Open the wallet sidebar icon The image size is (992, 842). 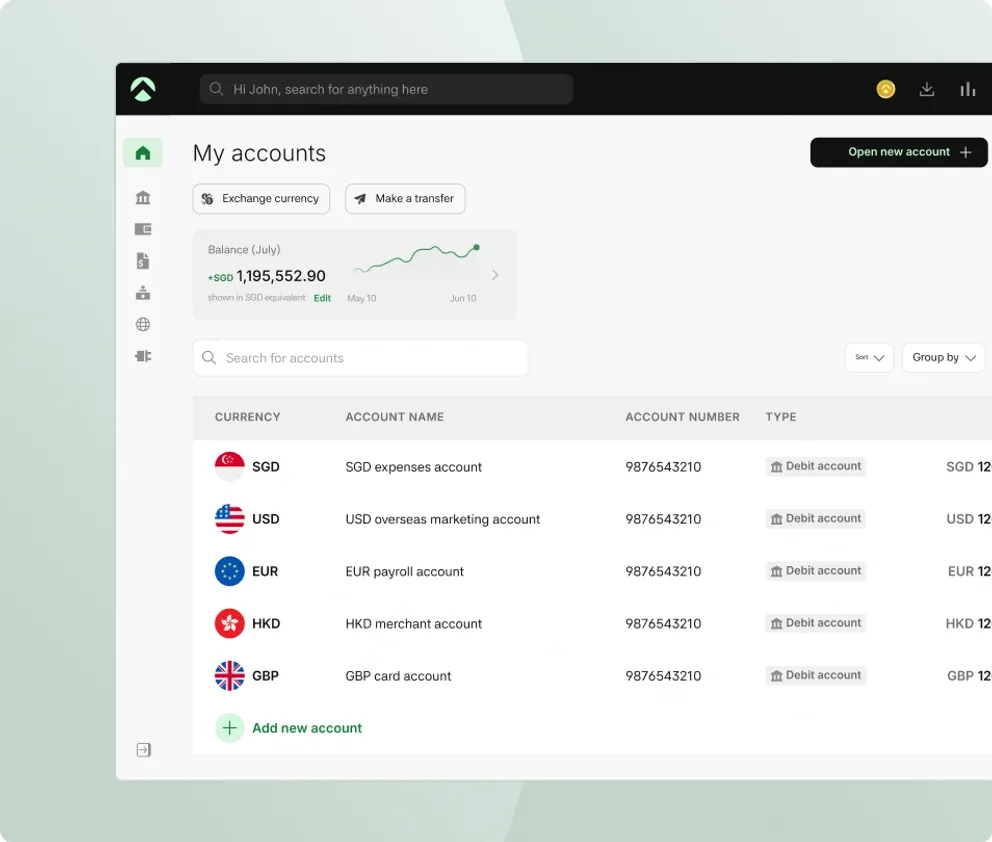click(143, 229)
